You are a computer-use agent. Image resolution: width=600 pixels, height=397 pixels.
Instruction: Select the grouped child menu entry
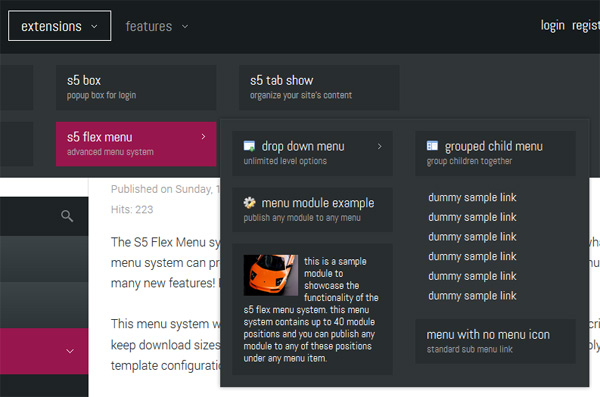[x=496, y=153]
